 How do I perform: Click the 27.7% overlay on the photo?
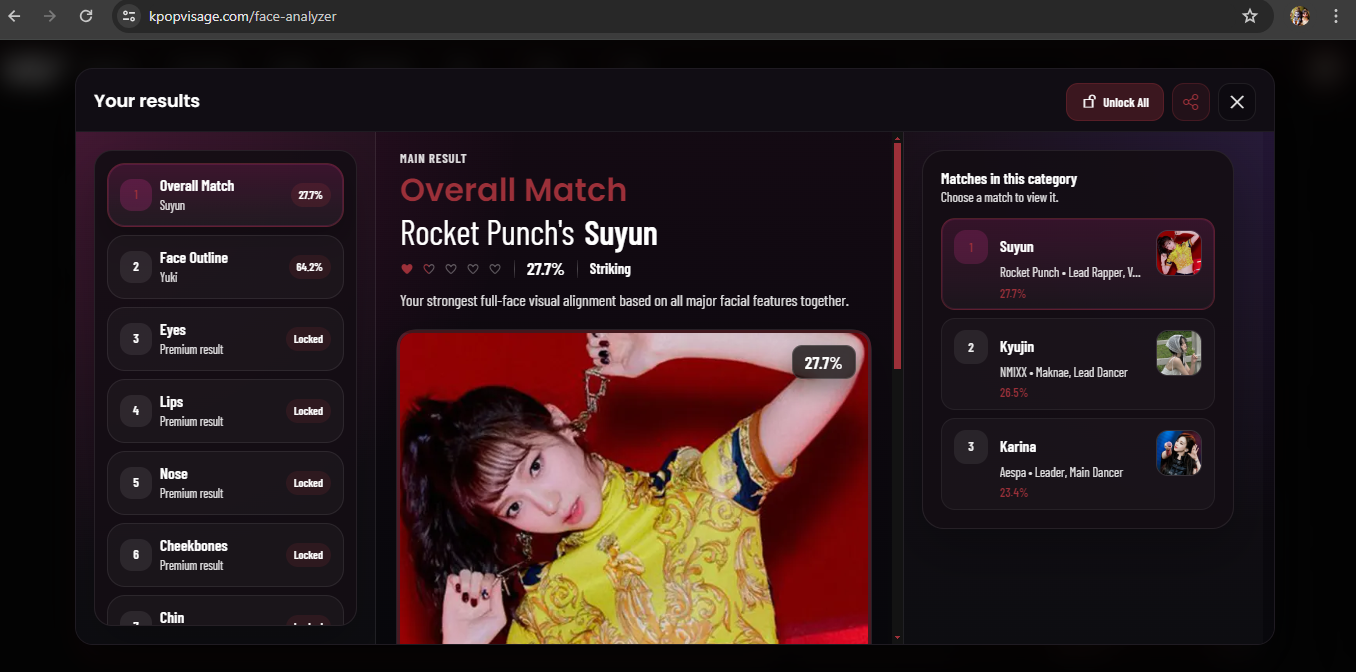[x=823, y=363]
